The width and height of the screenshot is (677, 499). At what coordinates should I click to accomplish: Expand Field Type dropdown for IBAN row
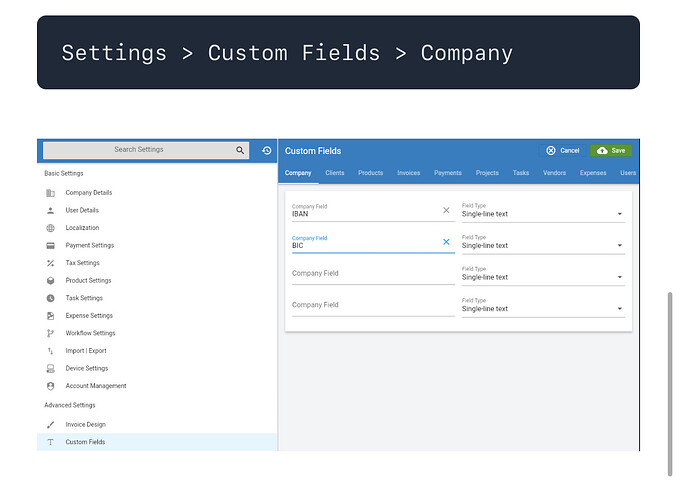click(x=619, y=214)
